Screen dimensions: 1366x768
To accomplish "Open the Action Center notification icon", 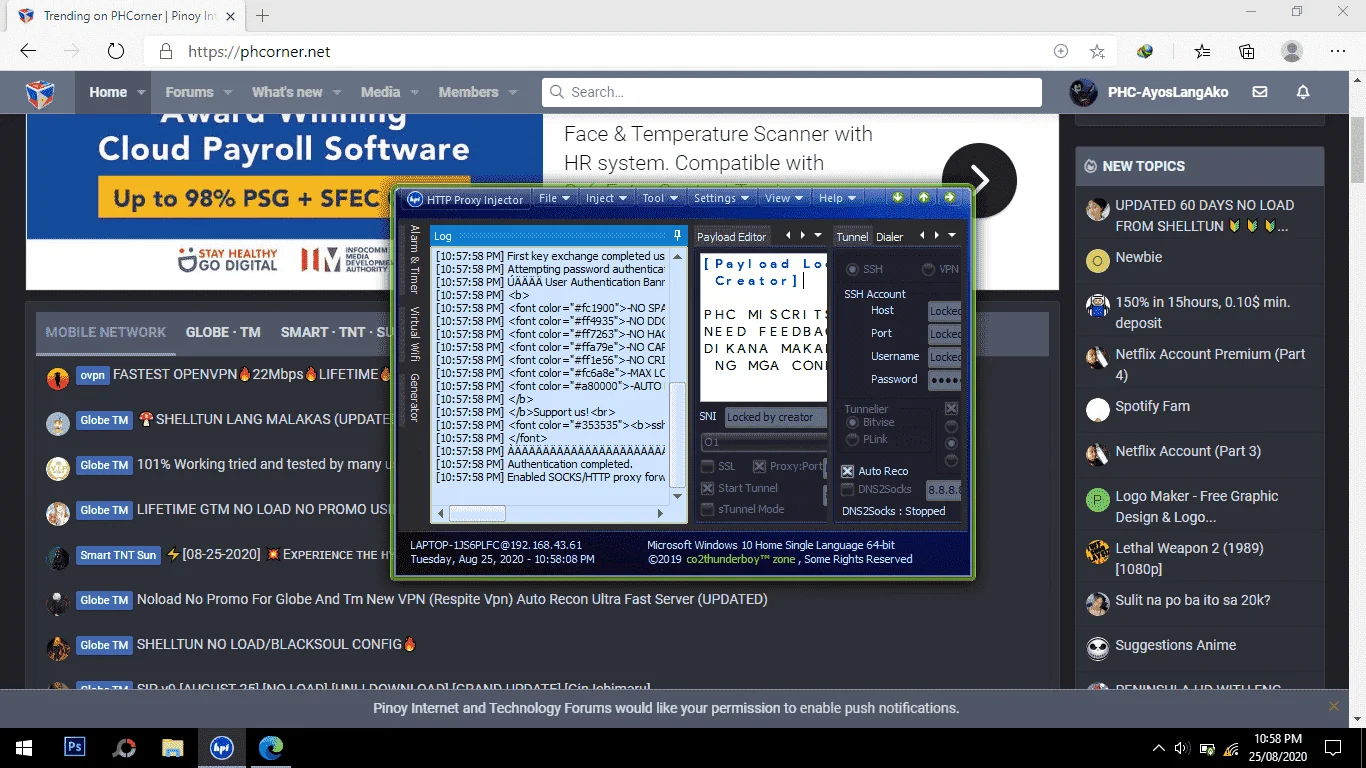I will tap(1333, 747).
